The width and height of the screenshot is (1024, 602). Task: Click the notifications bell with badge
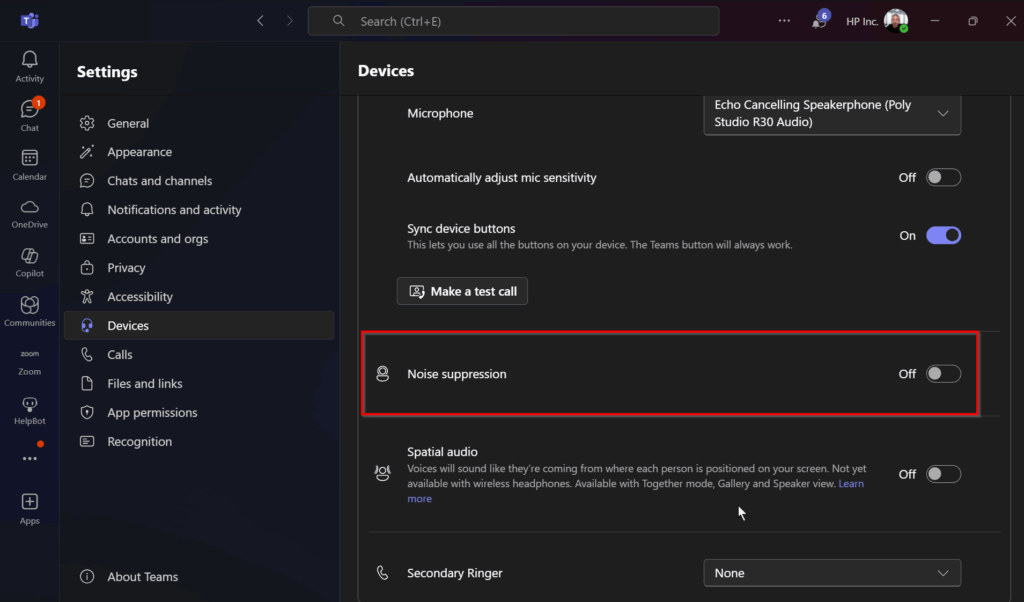point(819,21)
